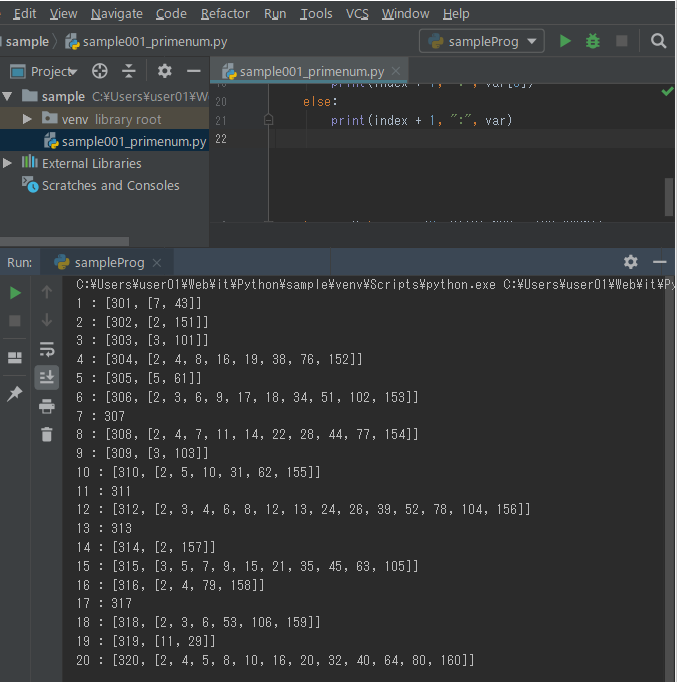Viewport: 677px width, 682px height.
Task: Click the locate file crosshair icon in Project panel
Action: coord(99,71)
